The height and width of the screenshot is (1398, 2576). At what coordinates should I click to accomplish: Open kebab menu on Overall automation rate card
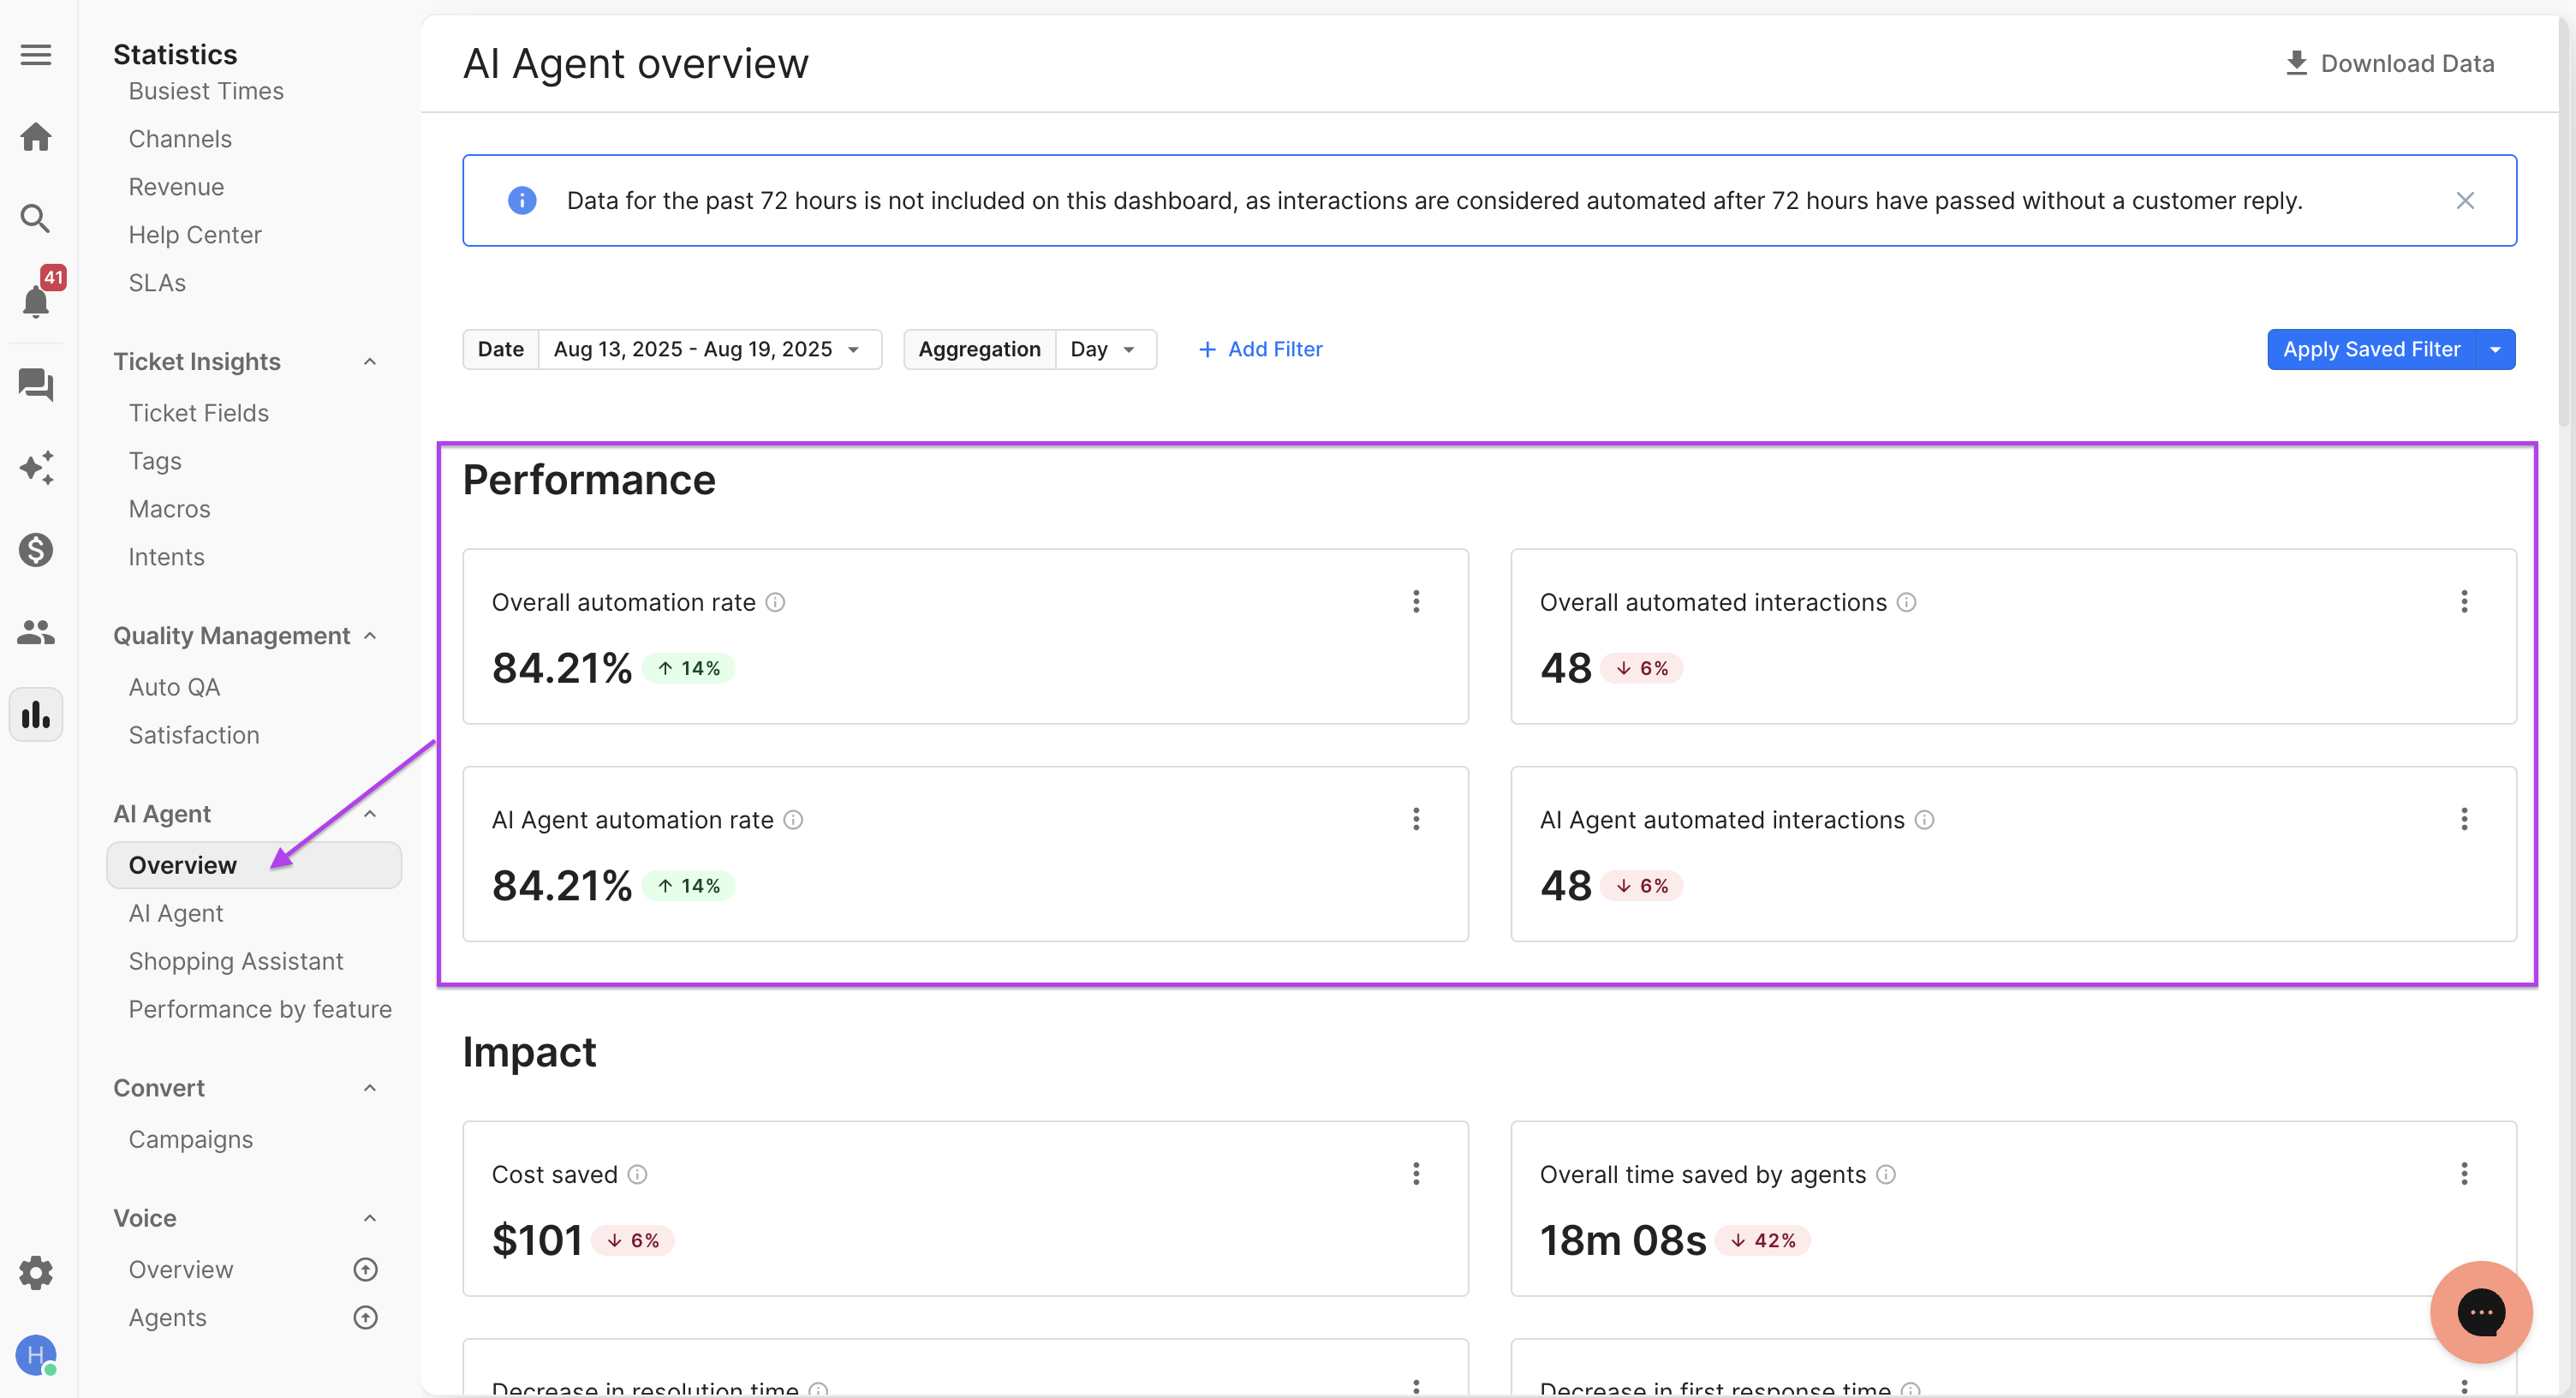(x=1416, y=601)
